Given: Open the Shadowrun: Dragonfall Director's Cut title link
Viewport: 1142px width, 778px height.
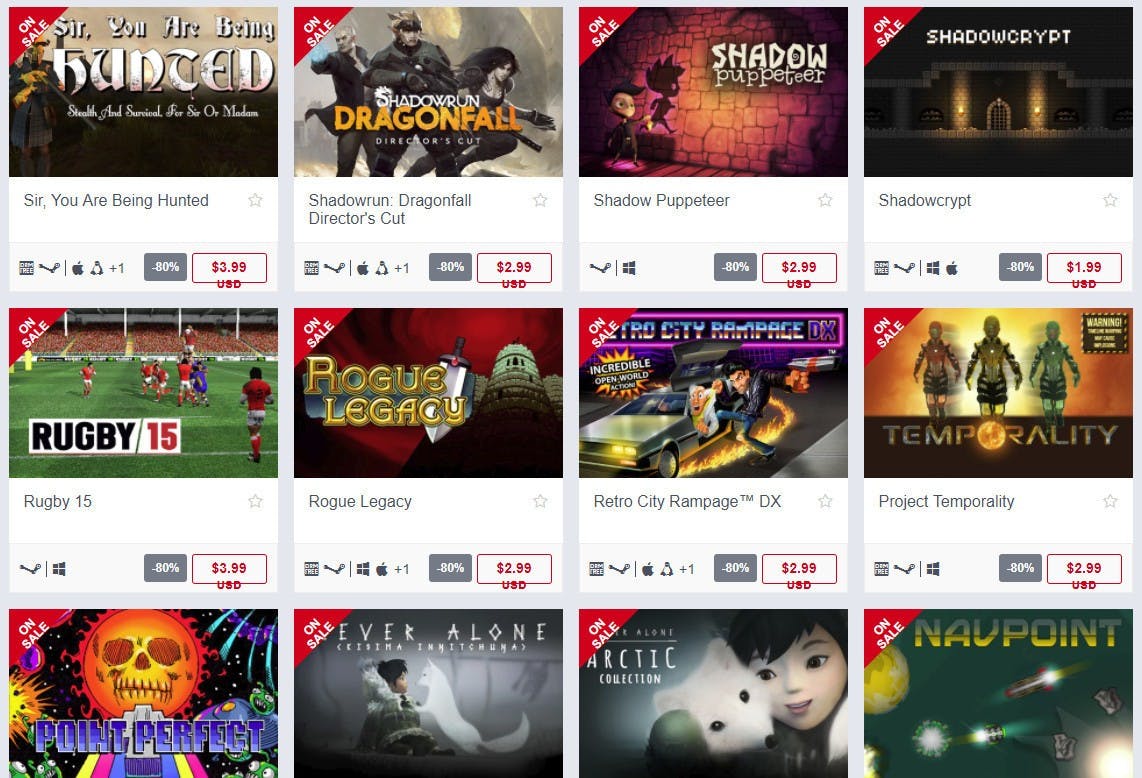Looking at the screenshot, I should click(390, 209).
